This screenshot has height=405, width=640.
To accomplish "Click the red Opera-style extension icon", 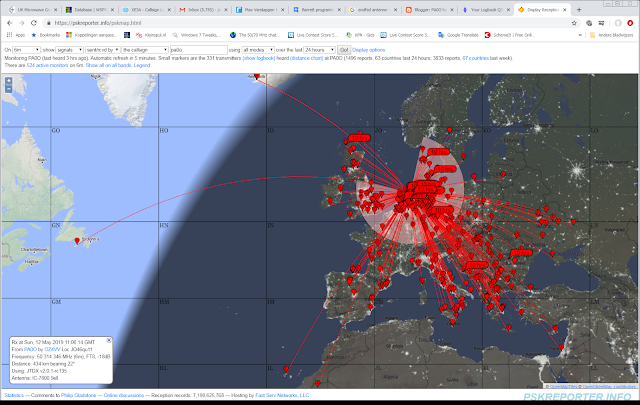I will pos(630,23).
